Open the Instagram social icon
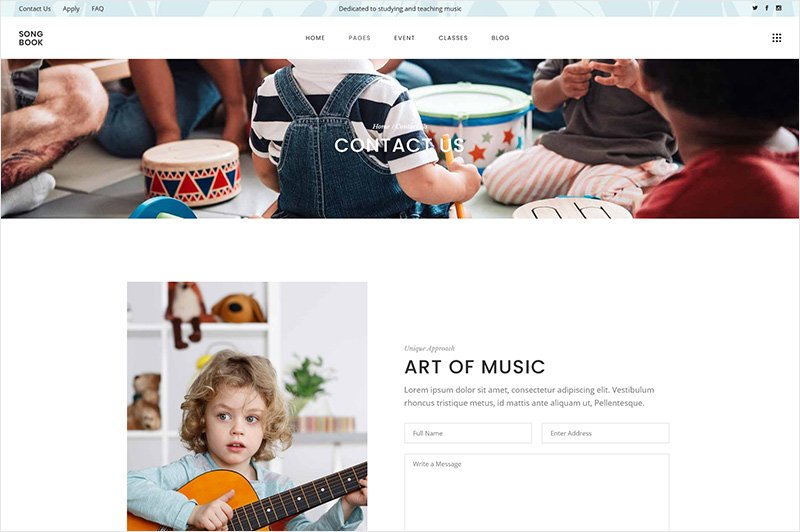800x532 pixels. point(779,8)
